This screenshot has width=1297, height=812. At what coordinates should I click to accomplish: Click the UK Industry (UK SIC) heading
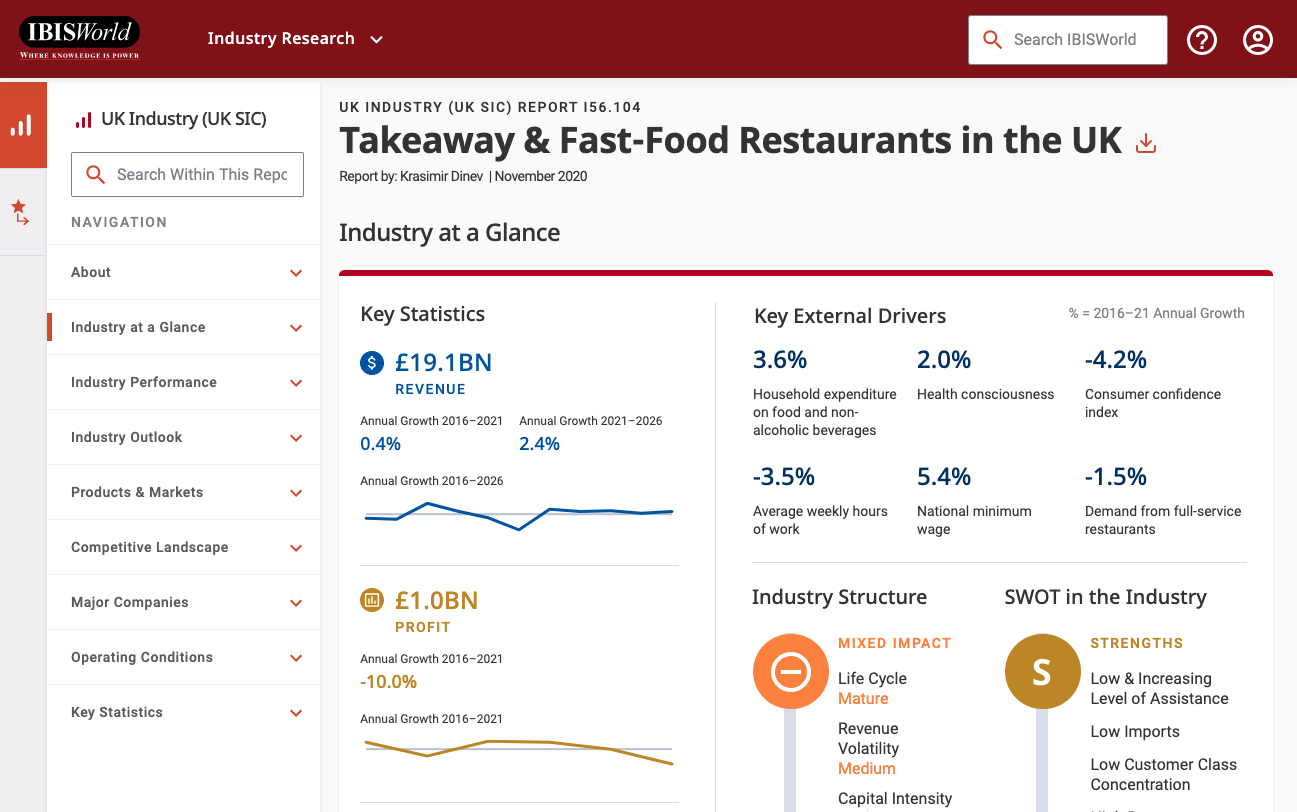click(x=183, y=119)
